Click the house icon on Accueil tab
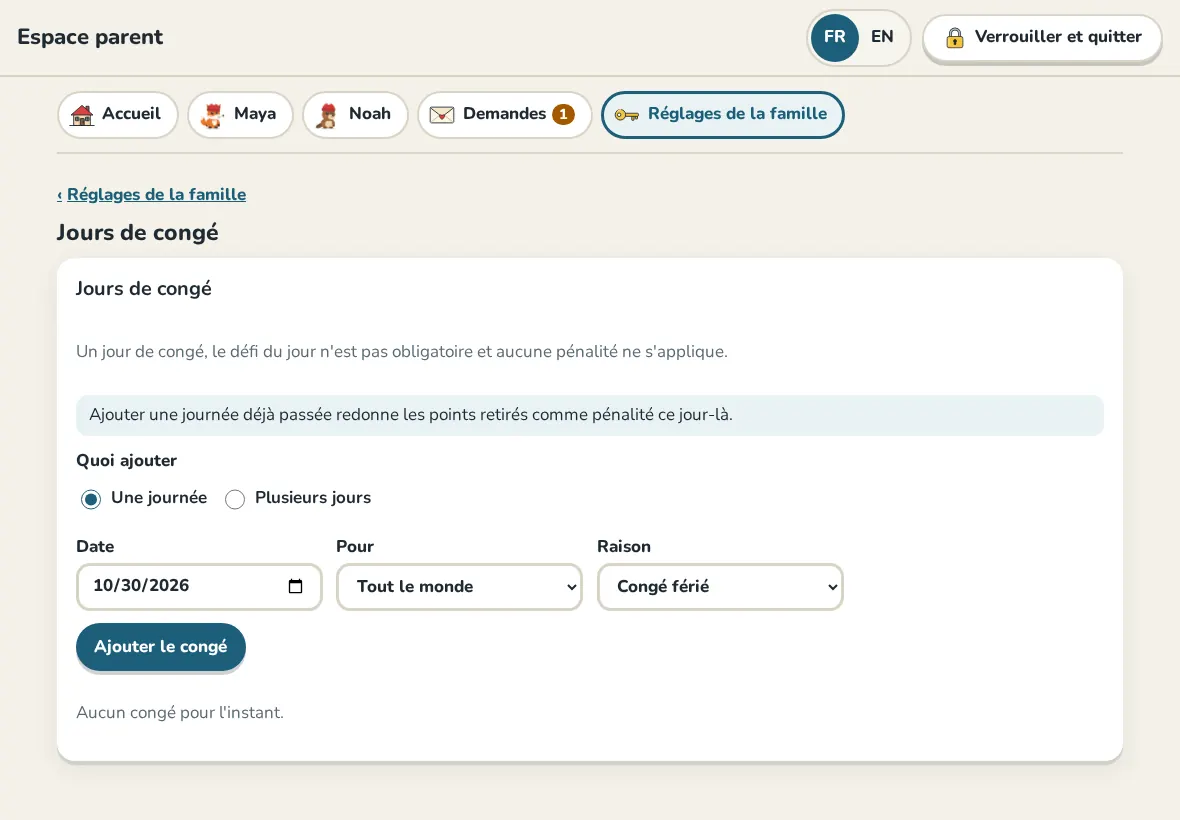1180x820 pixels. coord(82,115)
